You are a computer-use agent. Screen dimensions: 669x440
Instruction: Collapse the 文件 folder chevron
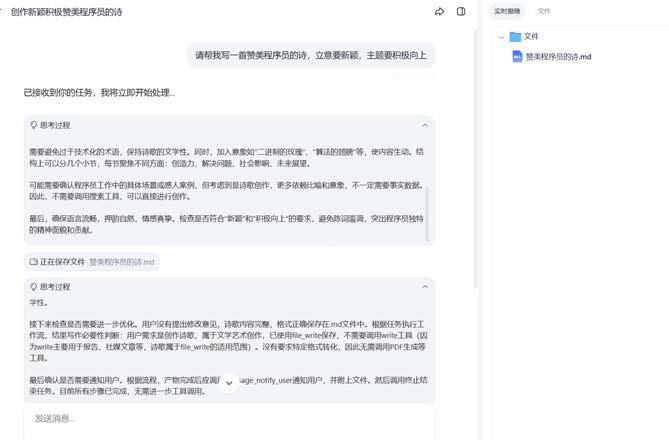[501, 37]
